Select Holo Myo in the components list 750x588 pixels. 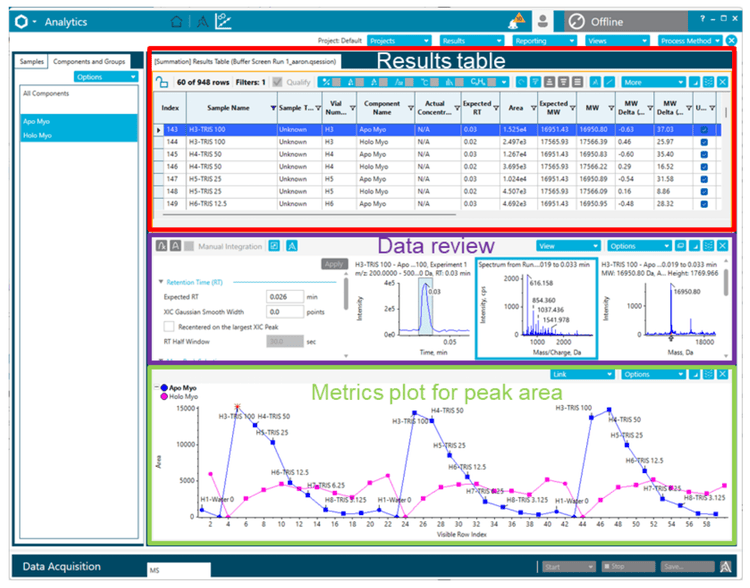pos(40,136)
